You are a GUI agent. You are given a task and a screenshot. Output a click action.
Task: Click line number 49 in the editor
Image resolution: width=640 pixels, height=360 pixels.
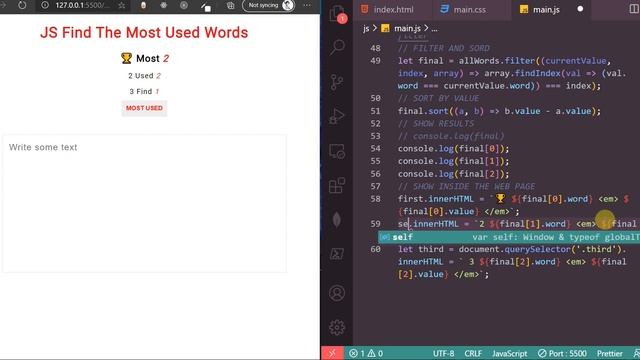375,61
